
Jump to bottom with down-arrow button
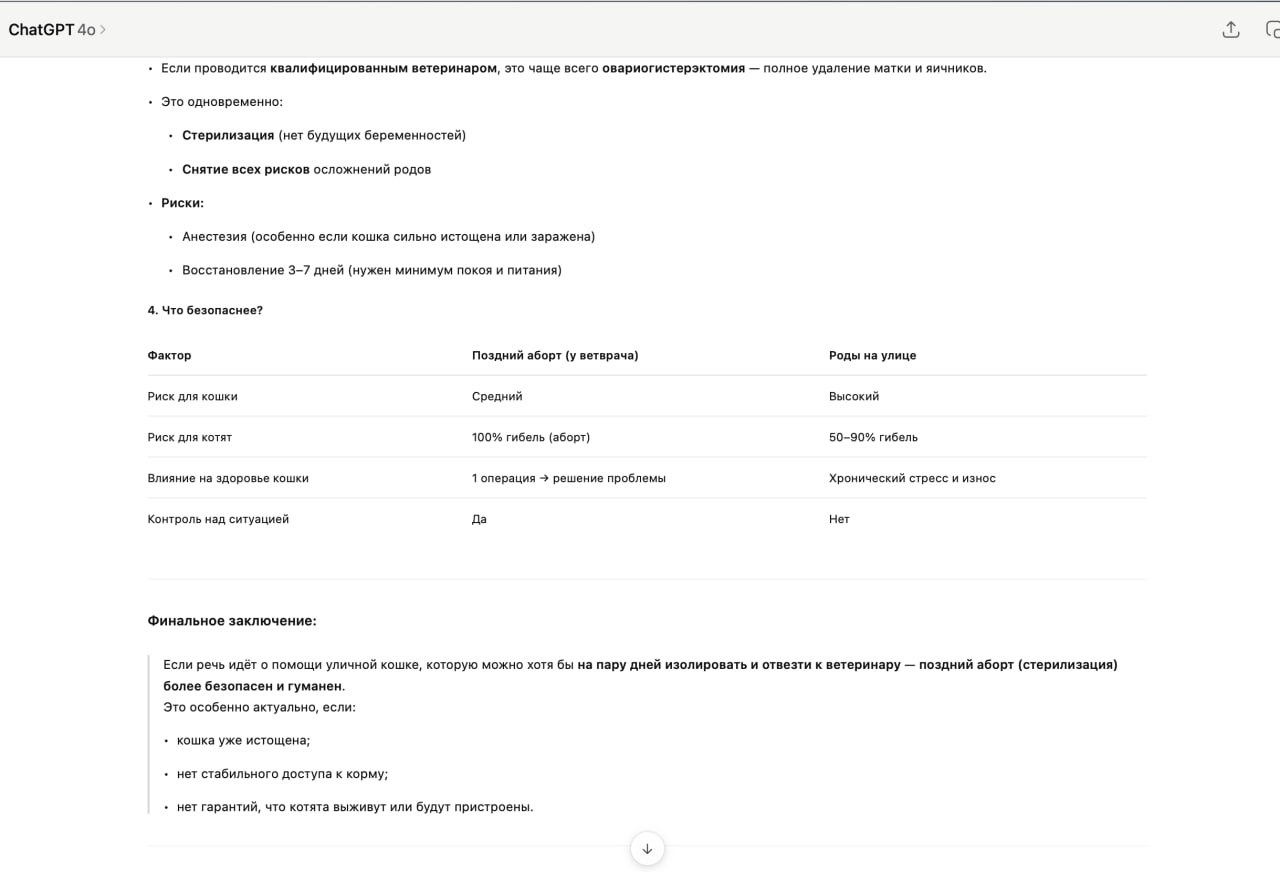[x=647, y=849]
